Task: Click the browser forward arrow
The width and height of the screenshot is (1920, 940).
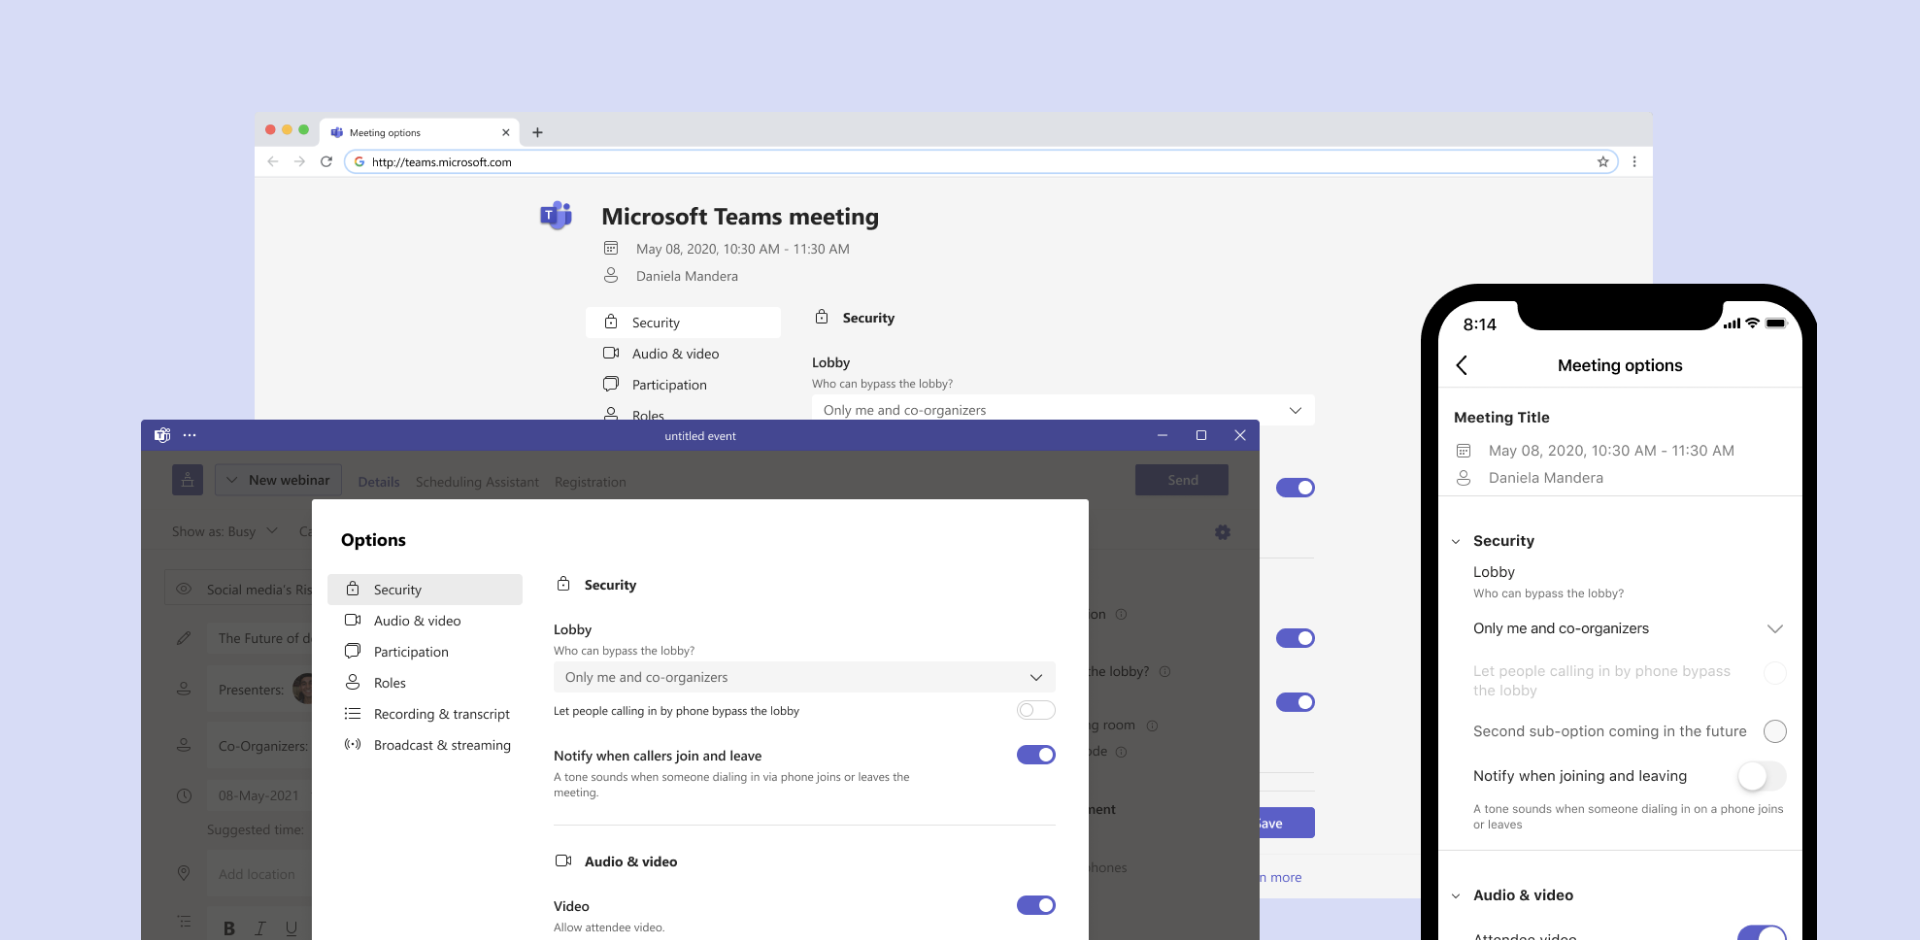Action: tap(299, 161)
